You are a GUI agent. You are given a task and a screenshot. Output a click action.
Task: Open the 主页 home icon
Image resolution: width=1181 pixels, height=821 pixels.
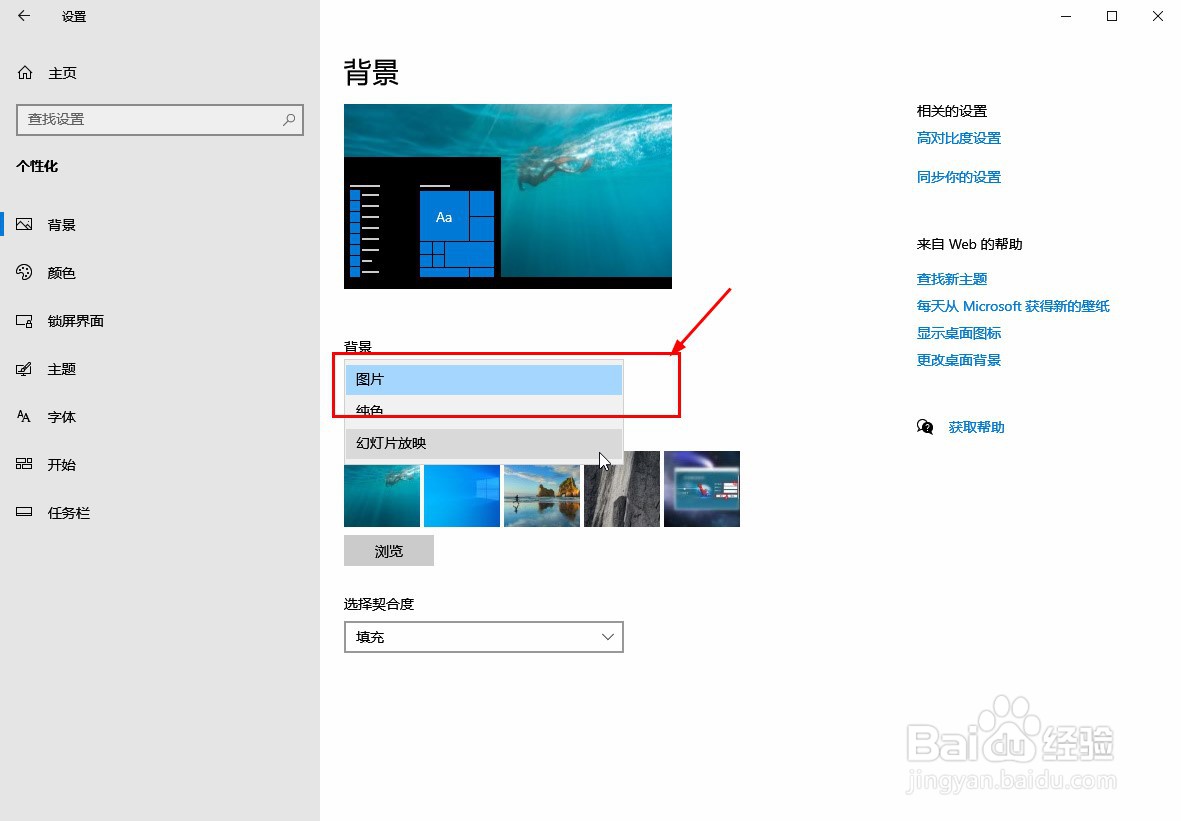(25, 72)
